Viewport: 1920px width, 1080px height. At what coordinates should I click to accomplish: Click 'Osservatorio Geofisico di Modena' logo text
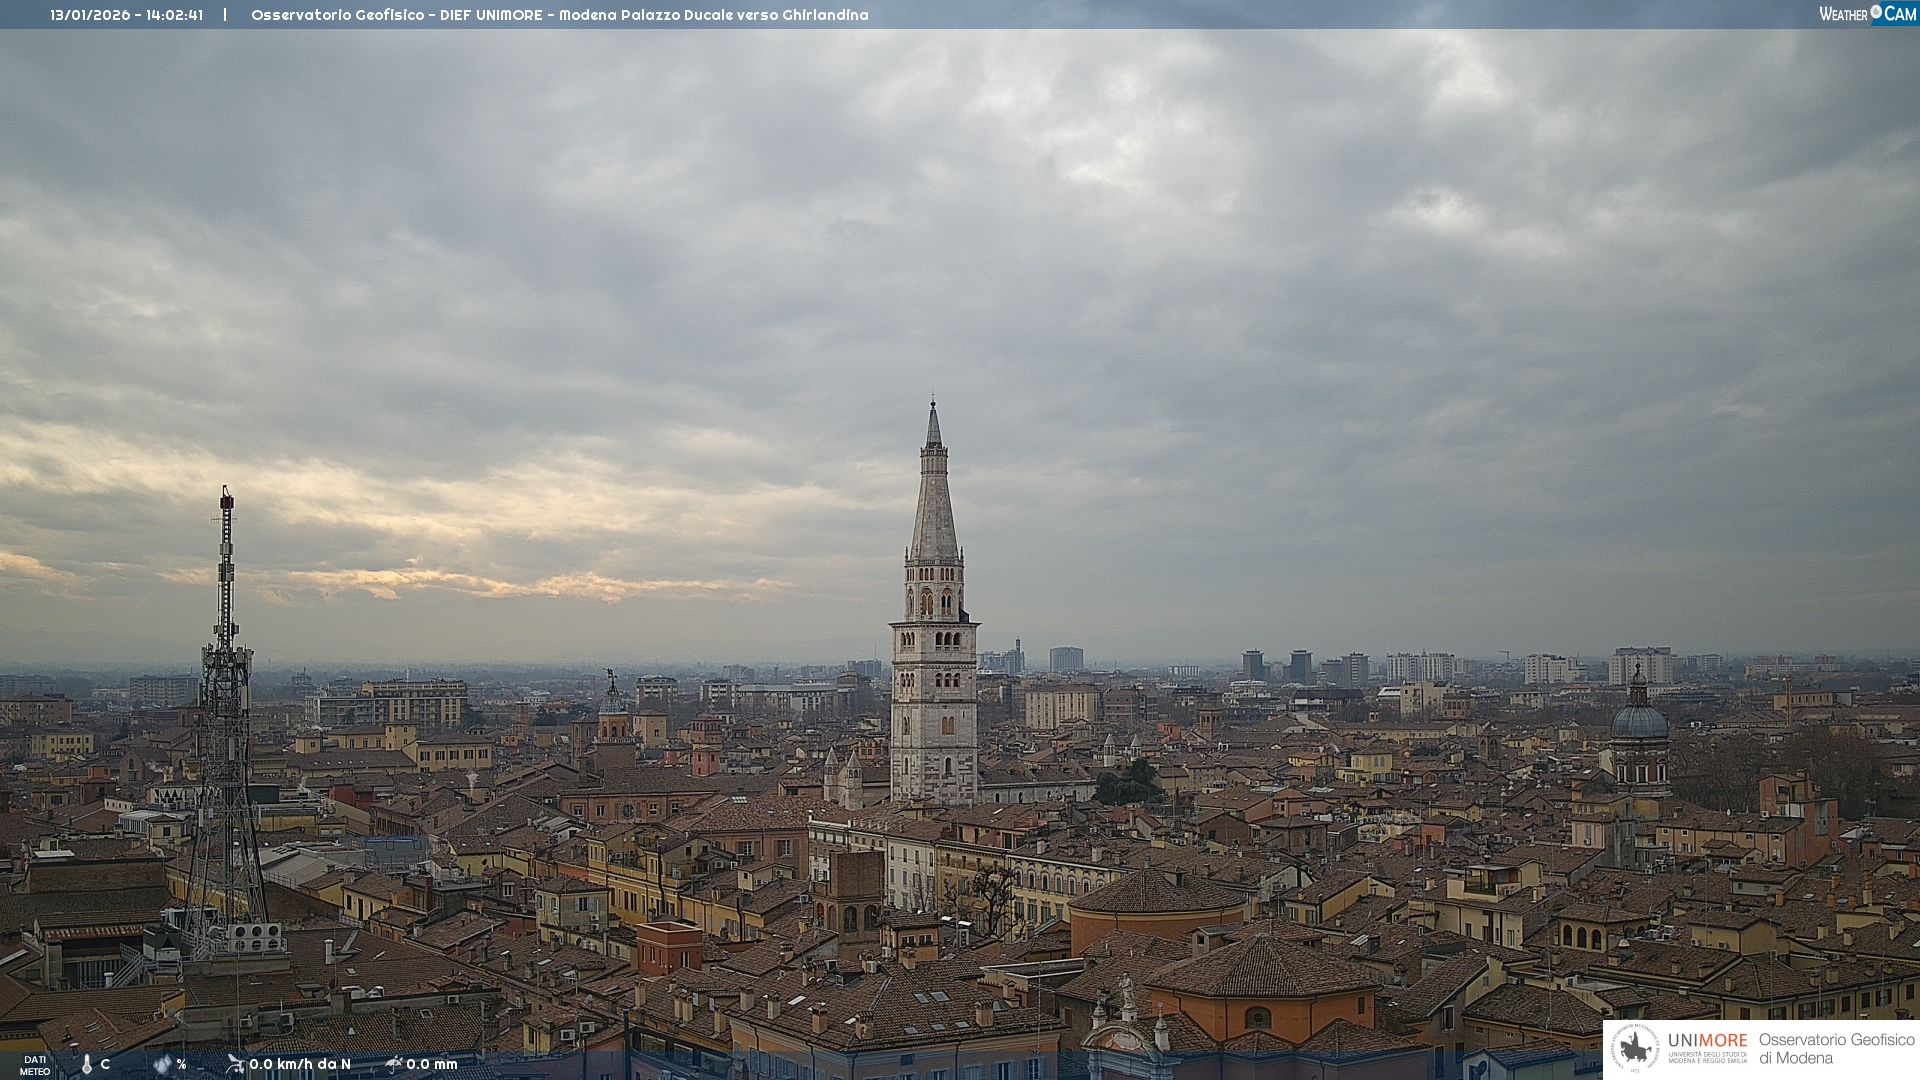(x=1836, y=1048)
